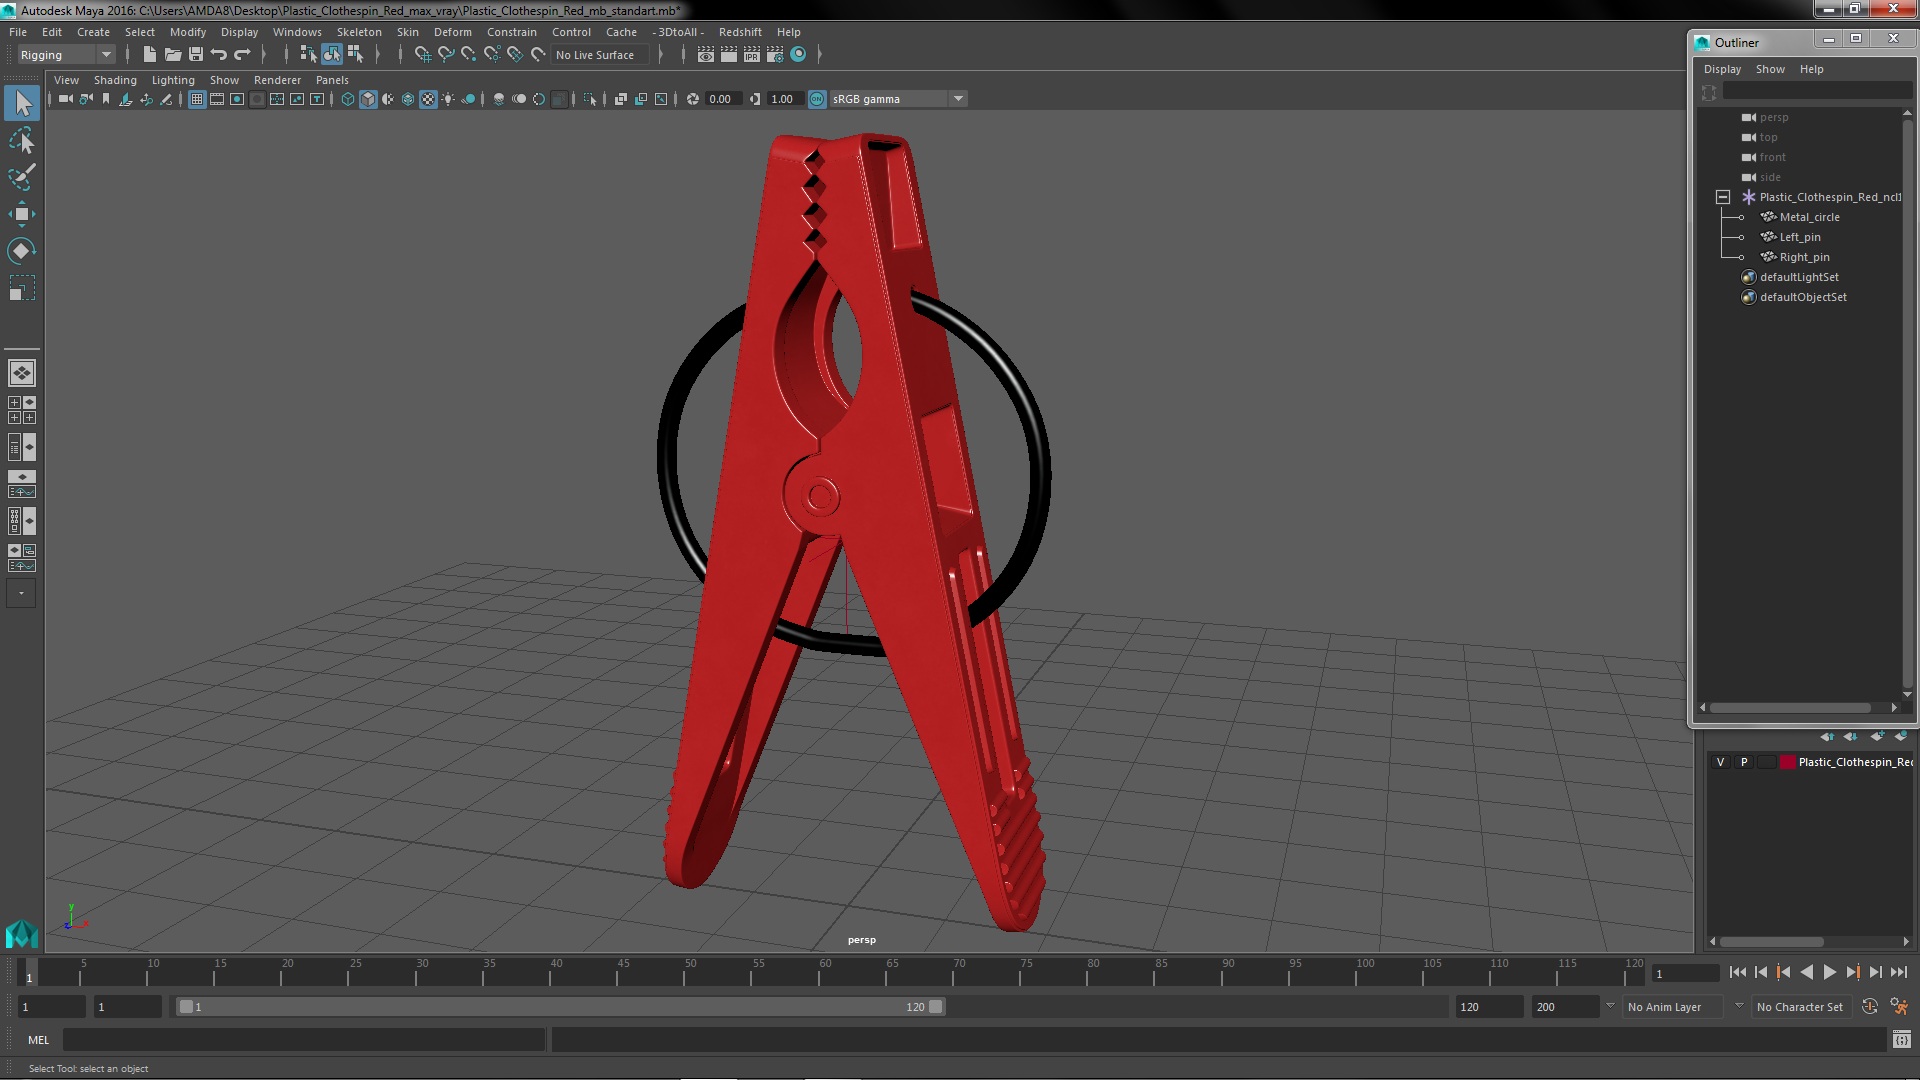Go to start of playback range
Image resolution: width=1920 pixels, height=1080 pixels.
click(x=1738, y=972)
